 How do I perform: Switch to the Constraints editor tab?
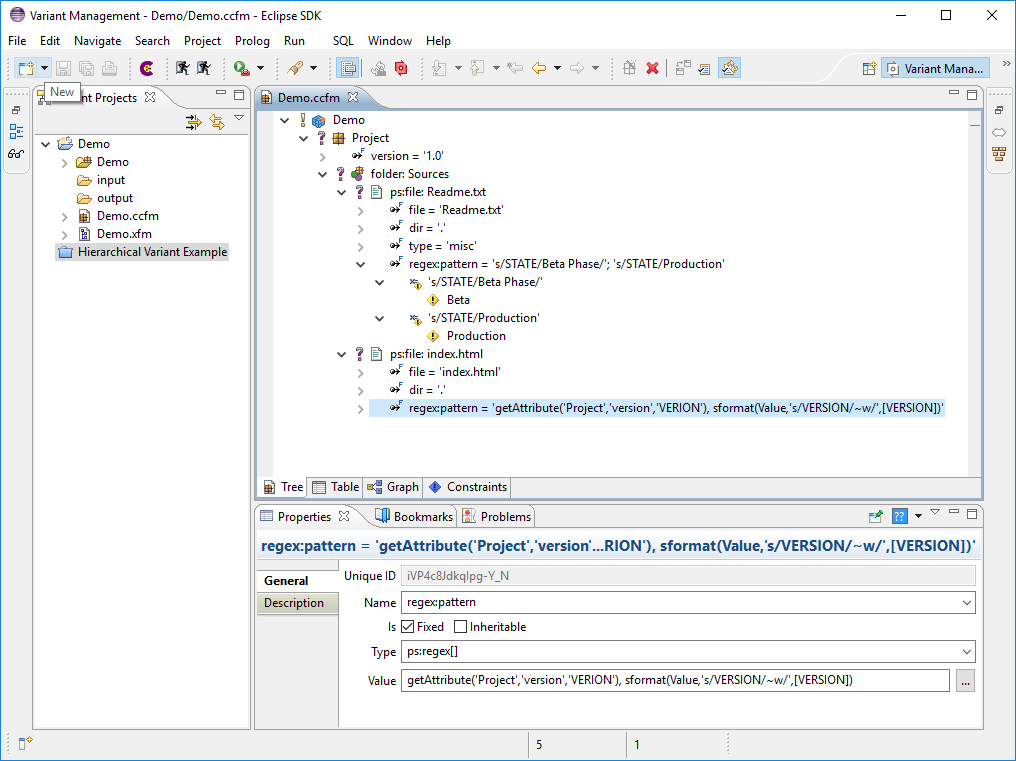coord(468,487)
